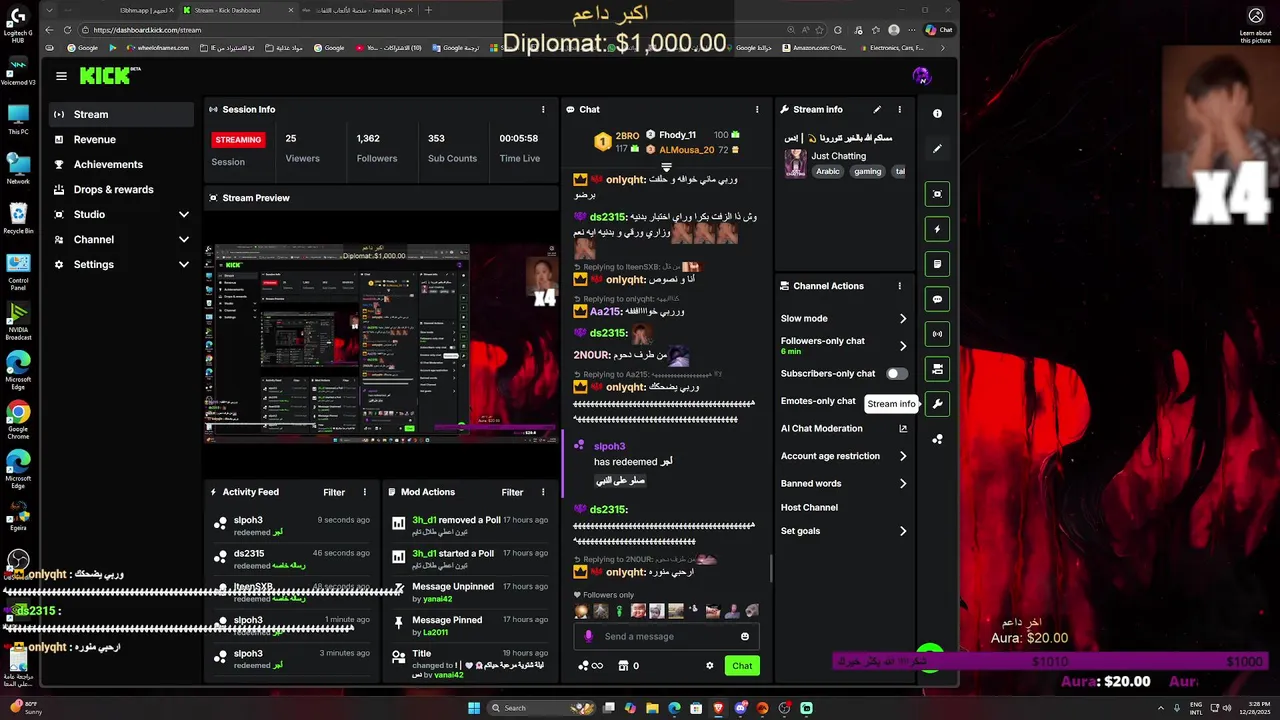Open Mod Actions options menu
The height and width of the screenshot is (720, 1280).
543,492
